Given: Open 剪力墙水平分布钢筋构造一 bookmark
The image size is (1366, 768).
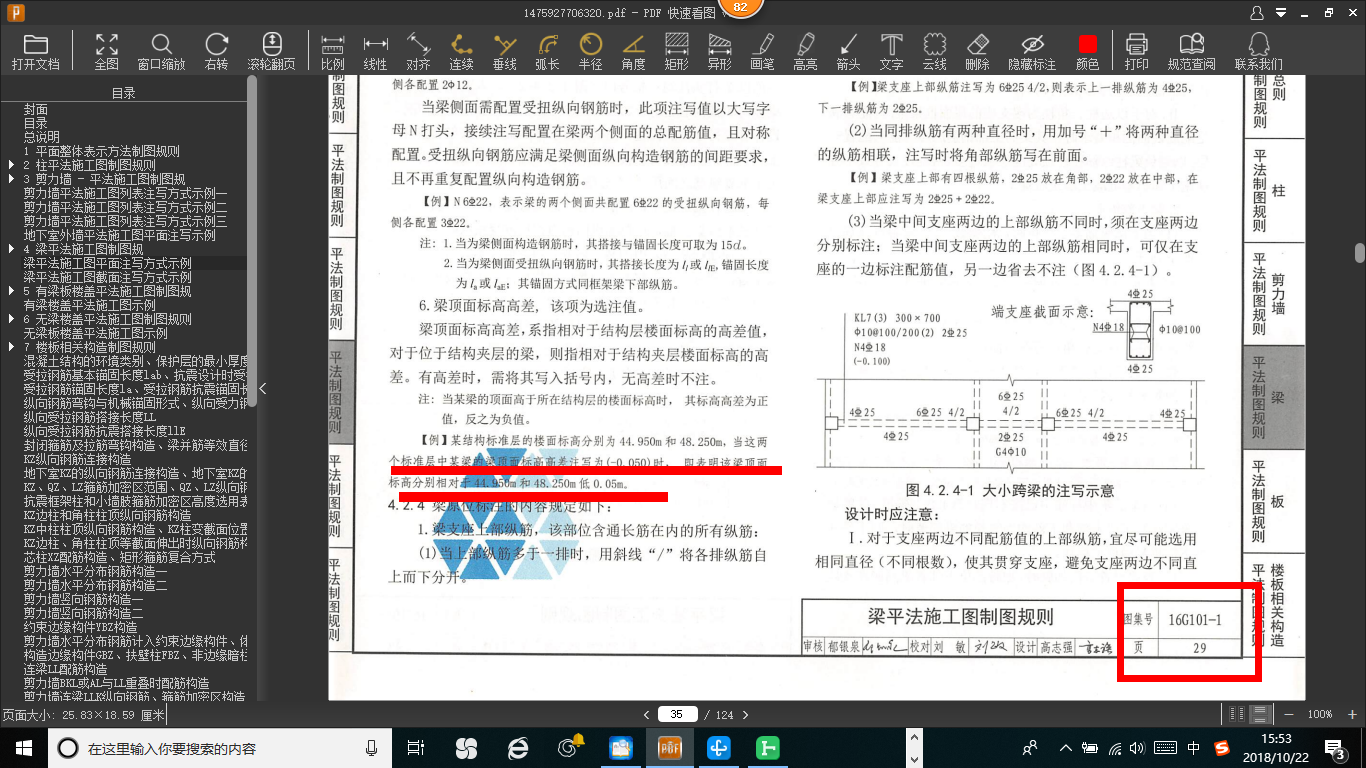Looking at the screenshot, I should pyautogui.click(x=96, y=571).
